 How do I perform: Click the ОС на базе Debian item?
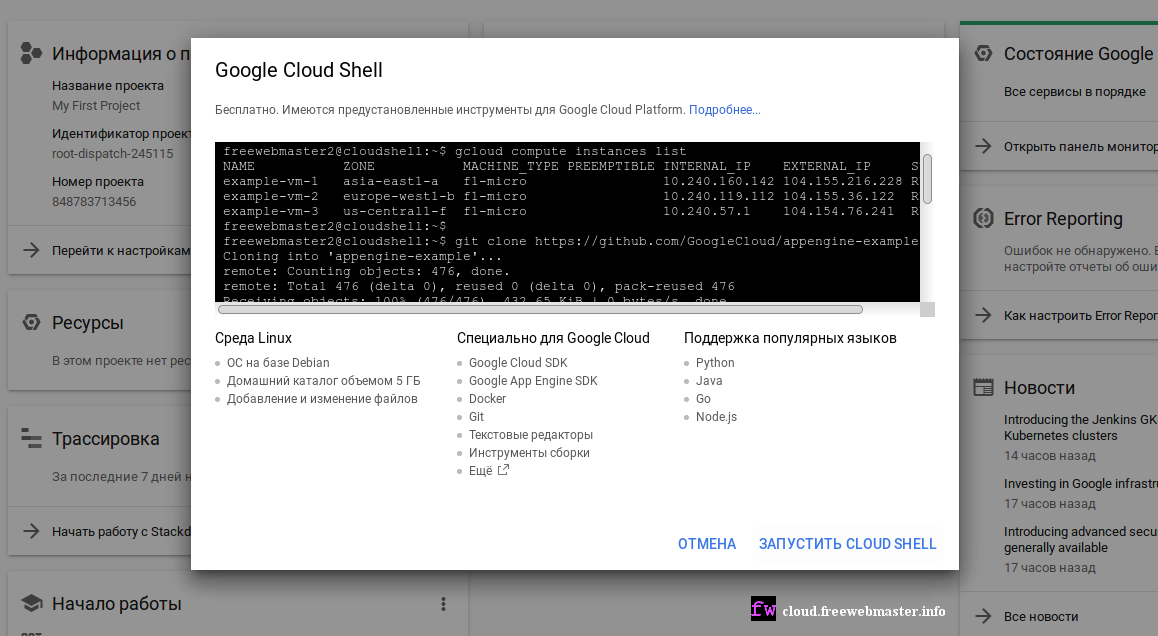click(278, 363)
